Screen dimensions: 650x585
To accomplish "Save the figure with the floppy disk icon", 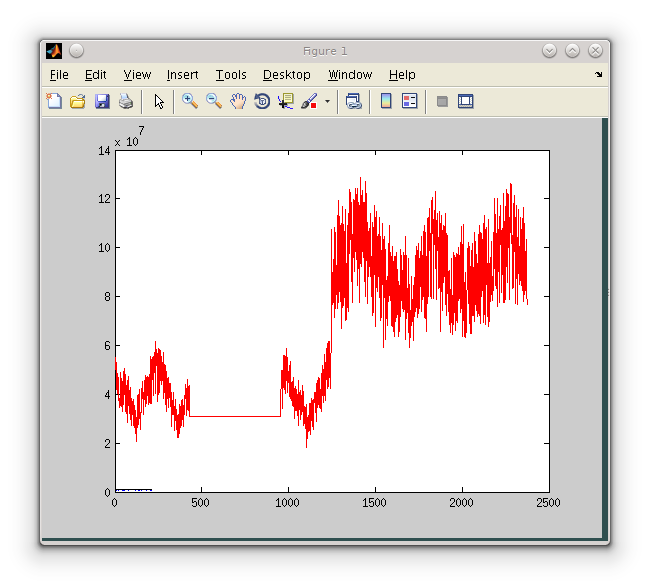I will point(102,101).
